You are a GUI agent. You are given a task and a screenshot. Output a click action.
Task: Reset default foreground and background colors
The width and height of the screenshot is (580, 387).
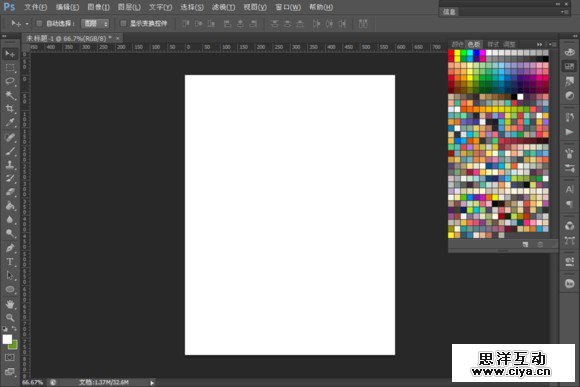[5, 329]
